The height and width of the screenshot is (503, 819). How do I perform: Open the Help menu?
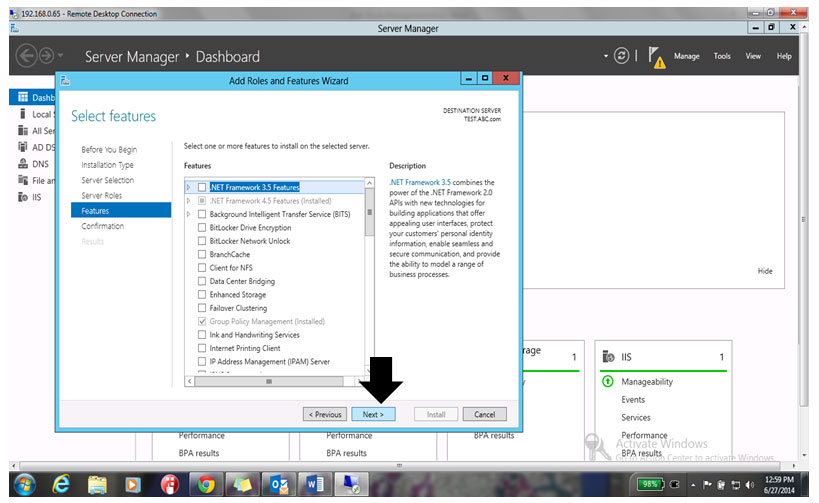click(783, 56)
